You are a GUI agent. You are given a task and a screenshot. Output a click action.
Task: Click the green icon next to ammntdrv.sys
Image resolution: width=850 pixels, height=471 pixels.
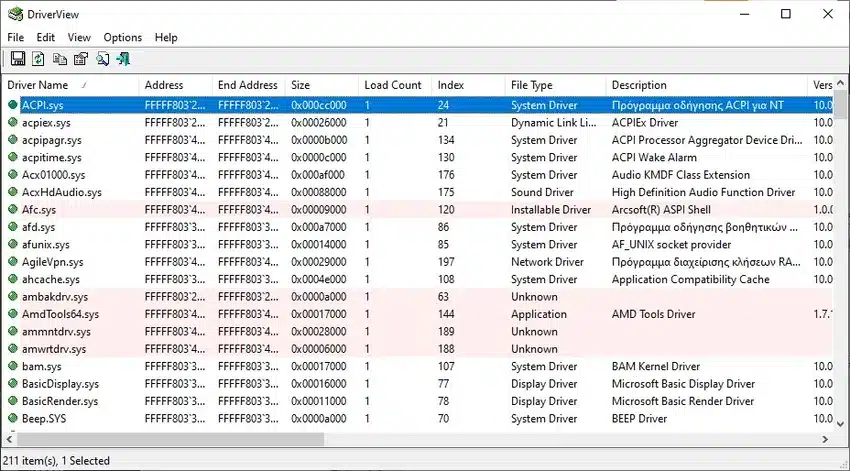click(12, 331)
